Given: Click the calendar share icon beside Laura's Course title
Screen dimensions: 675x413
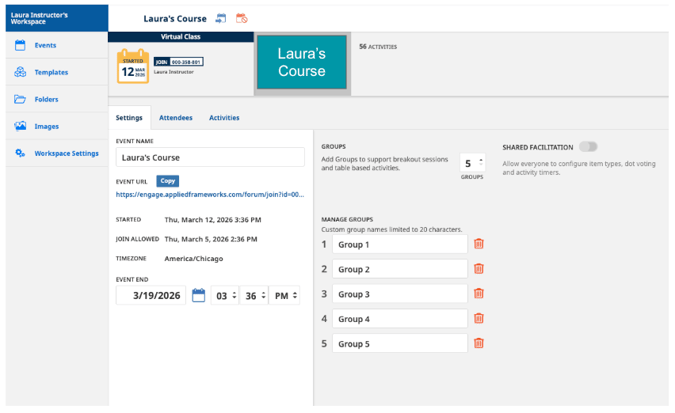Looking at the screenshot, I should tap(221, 18).
